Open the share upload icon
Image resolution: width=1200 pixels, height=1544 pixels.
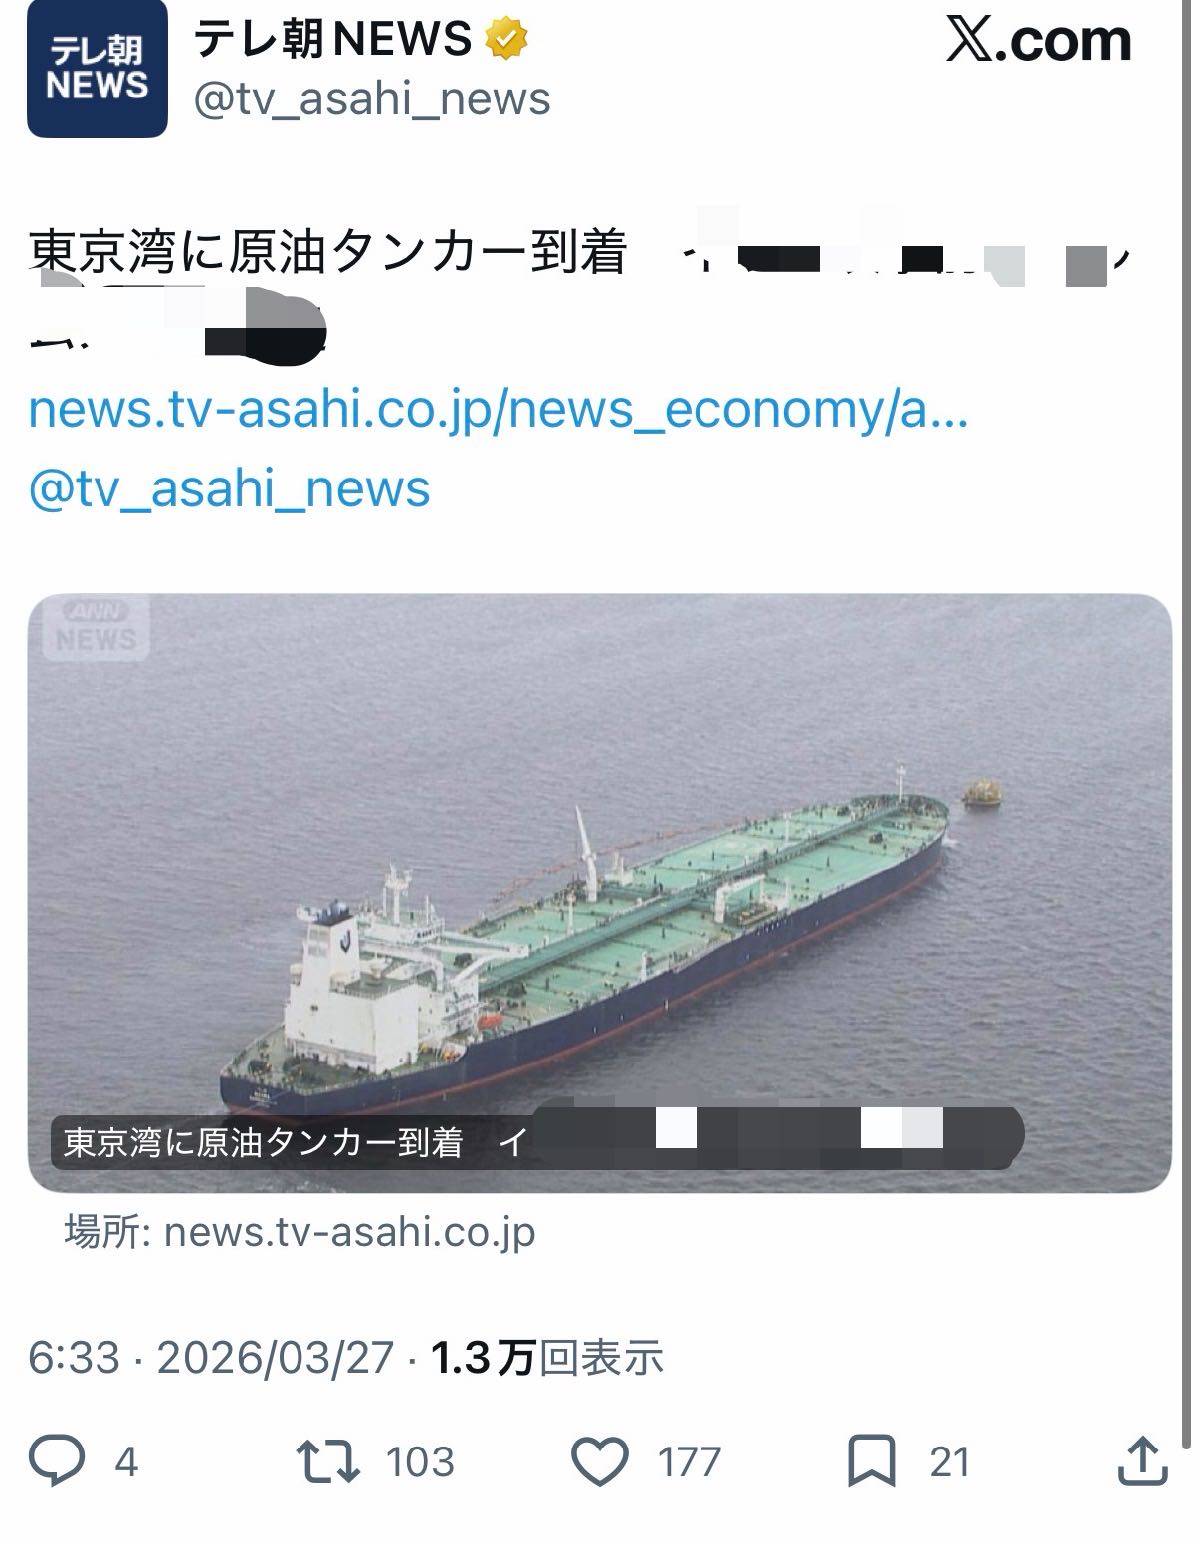pos(1140,1462)
